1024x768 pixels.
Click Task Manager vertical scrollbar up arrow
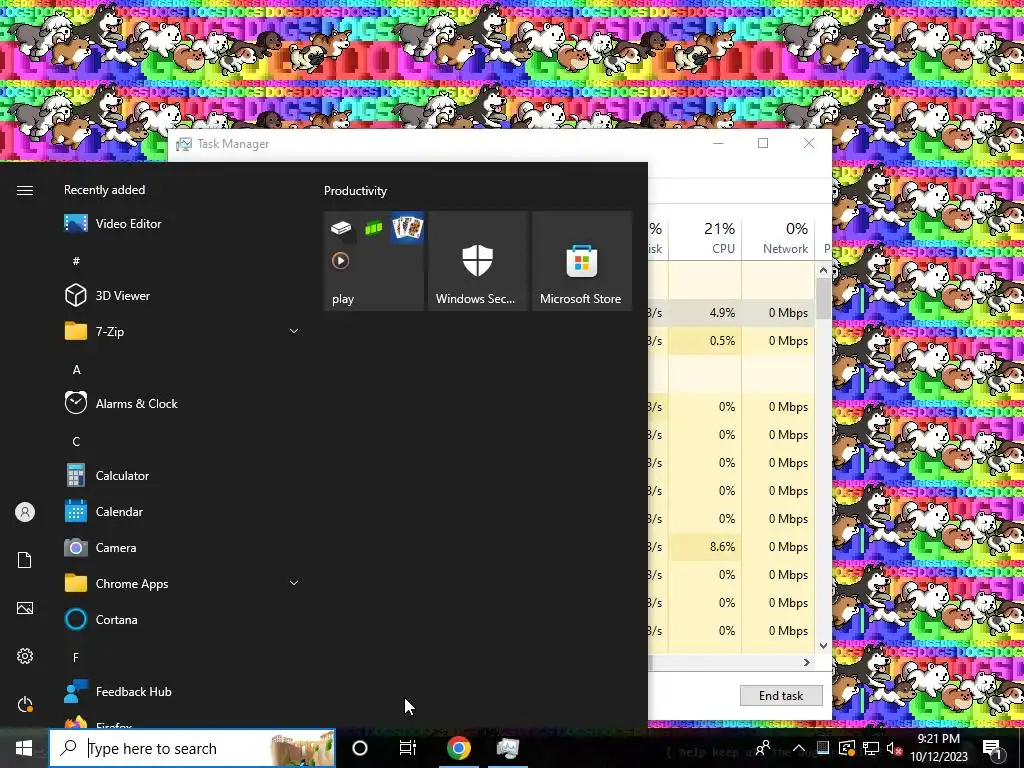[x=823, y=270]
